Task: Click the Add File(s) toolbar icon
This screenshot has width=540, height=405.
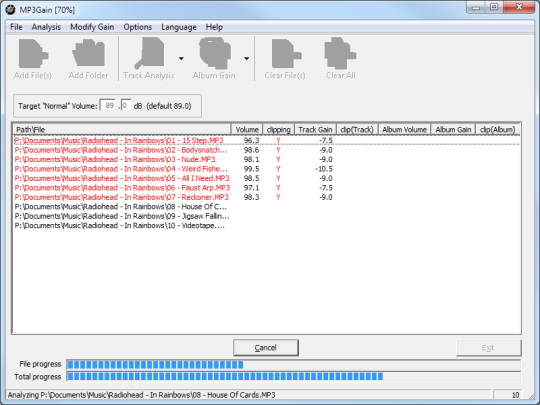Action: [x=33, y=53]
